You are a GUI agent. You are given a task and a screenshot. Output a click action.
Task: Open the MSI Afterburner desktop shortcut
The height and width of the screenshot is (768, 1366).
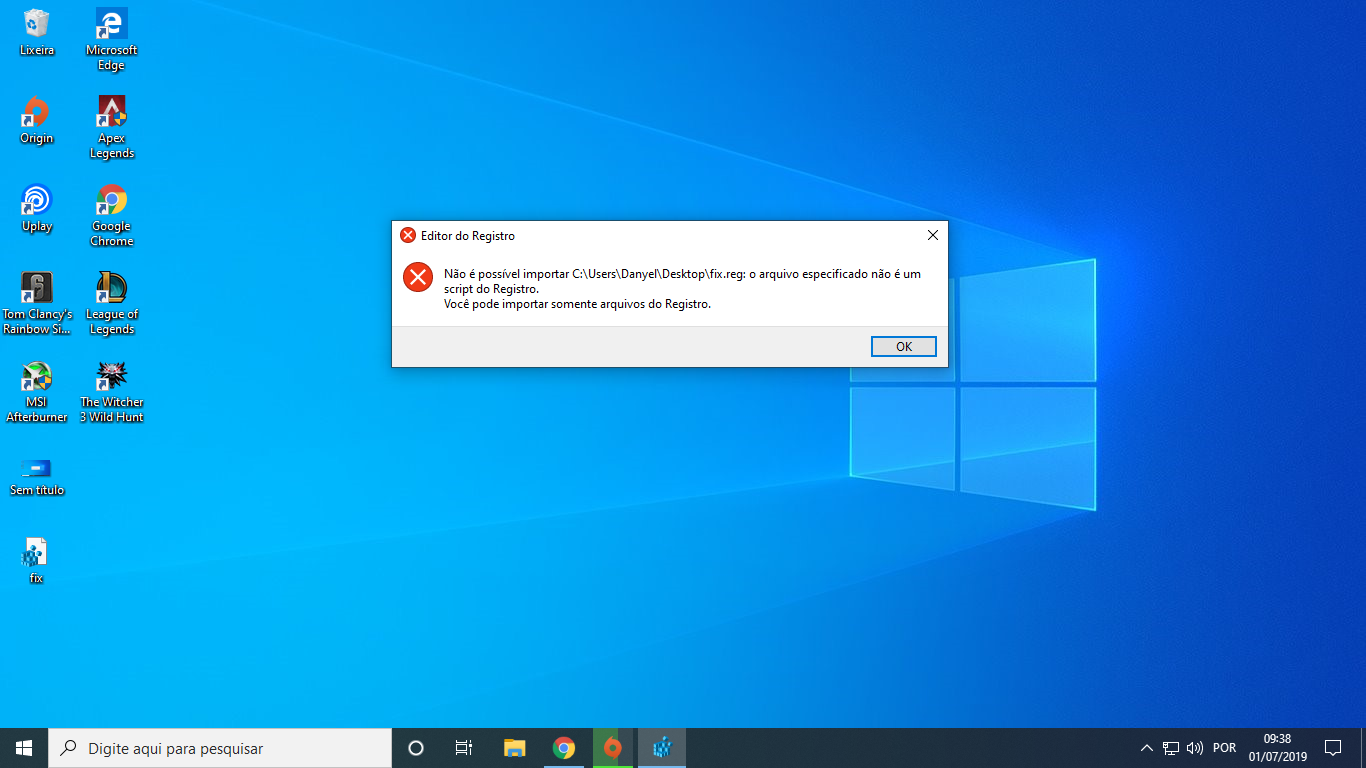[x=37, y=391]
